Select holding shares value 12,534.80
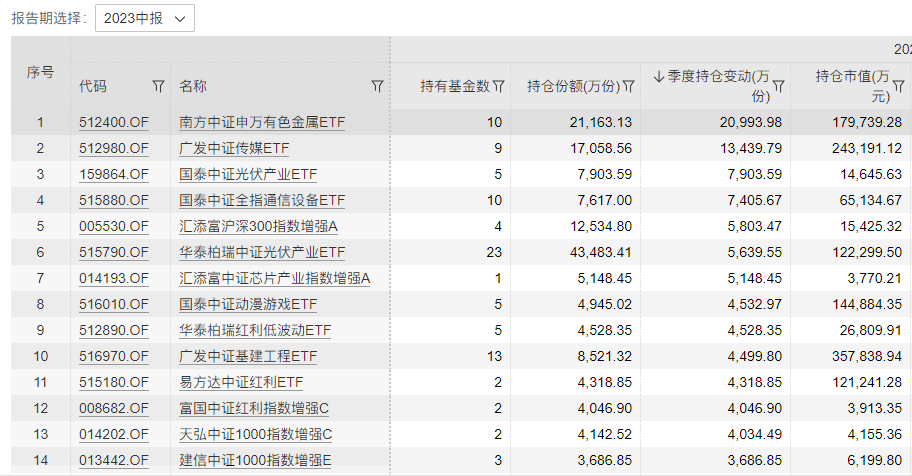Screen dimensions: 912x476 601,226
